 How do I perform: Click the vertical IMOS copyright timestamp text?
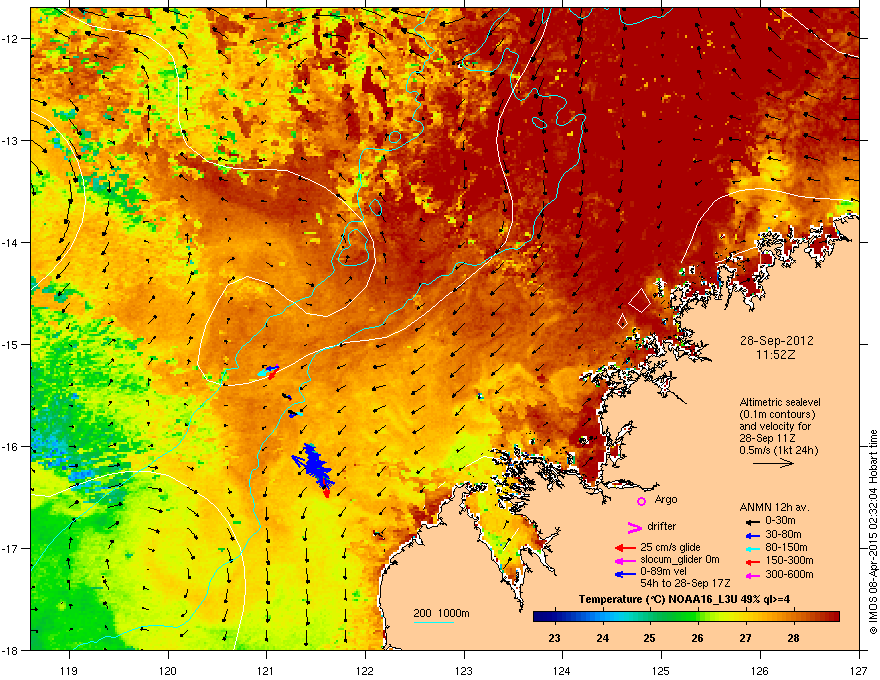coord(873,532)
